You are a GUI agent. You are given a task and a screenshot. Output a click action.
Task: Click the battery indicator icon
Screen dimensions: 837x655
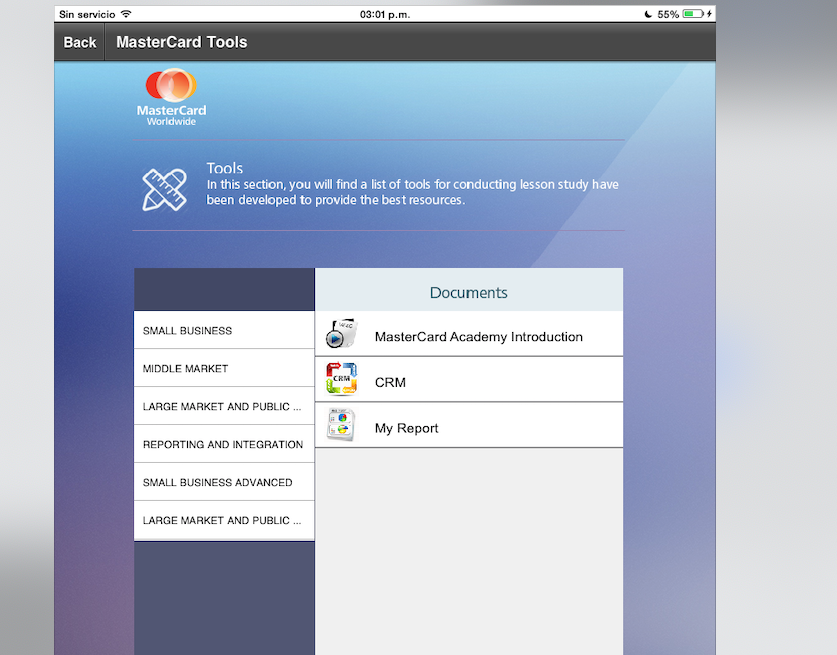pyautogui.click(x=693, y=14)
